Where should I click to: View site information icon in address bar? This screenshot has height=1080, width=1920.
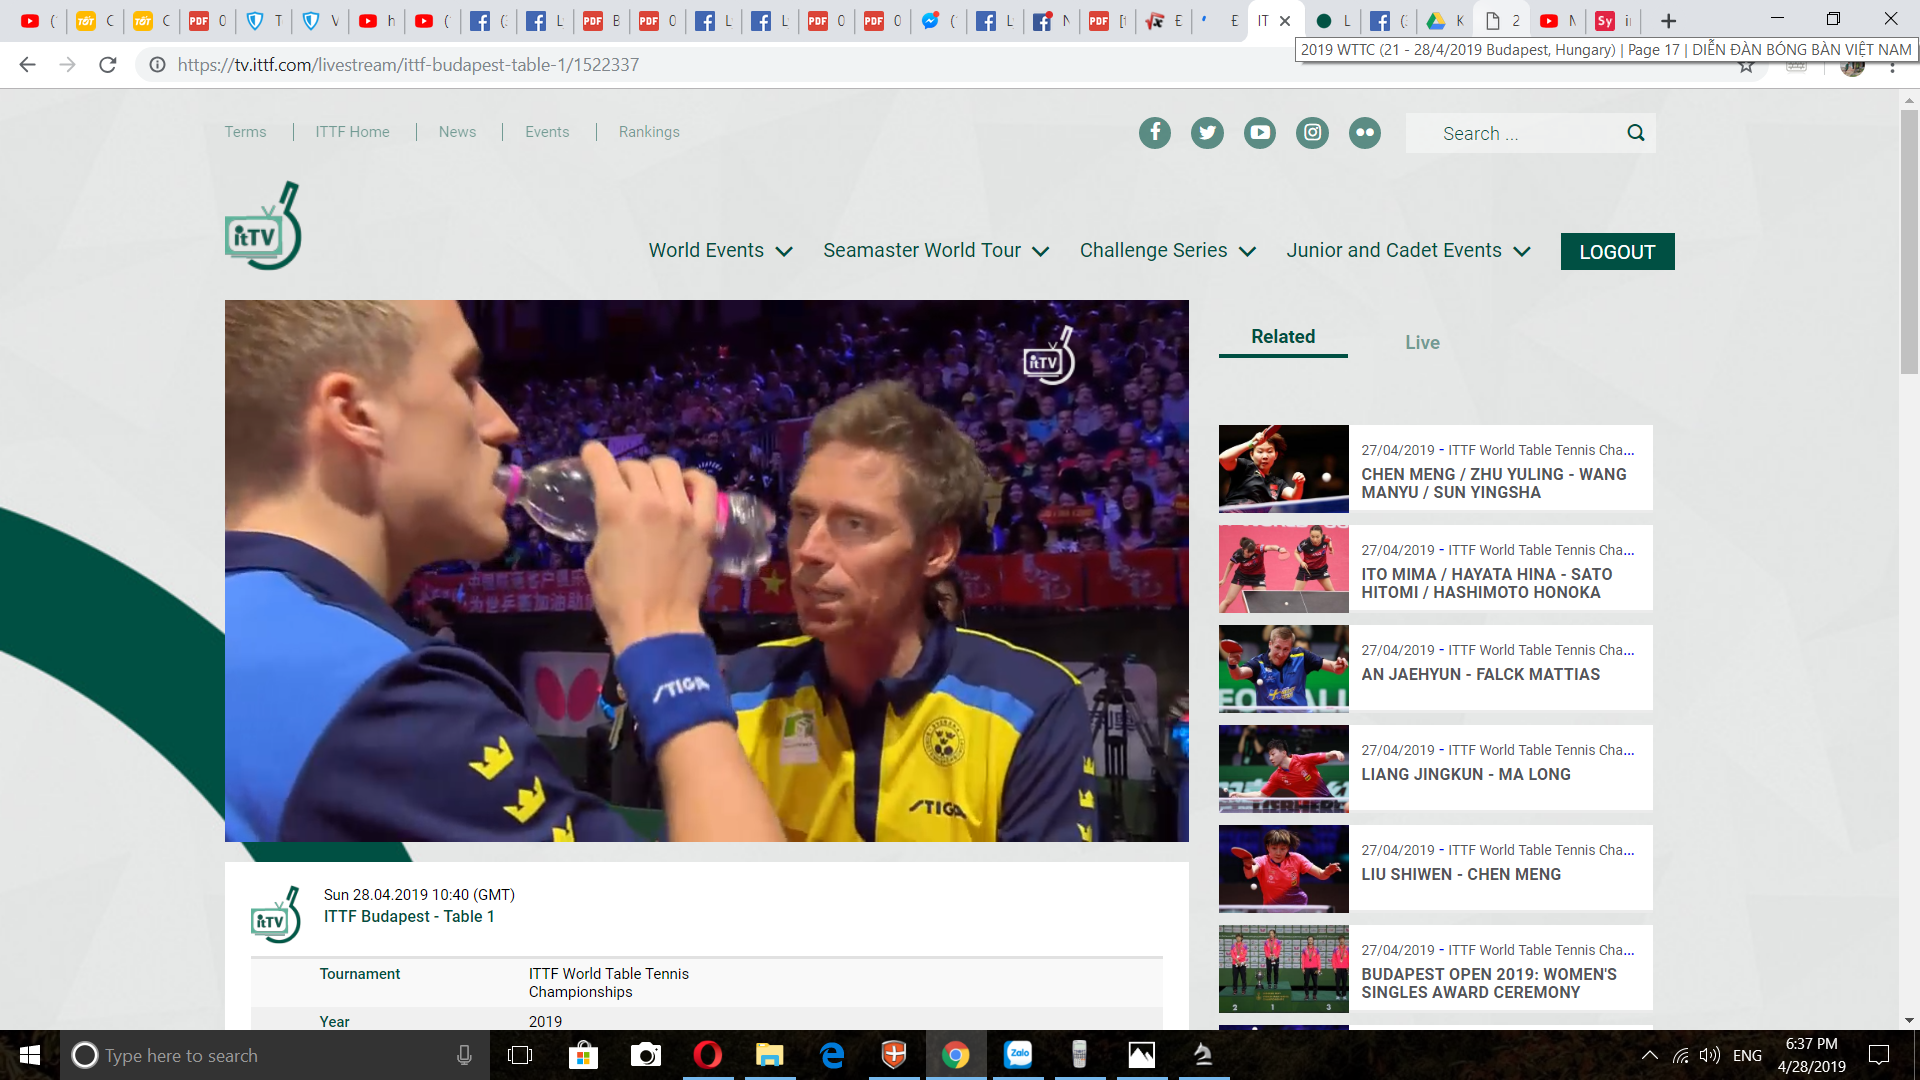coord(157,65)
